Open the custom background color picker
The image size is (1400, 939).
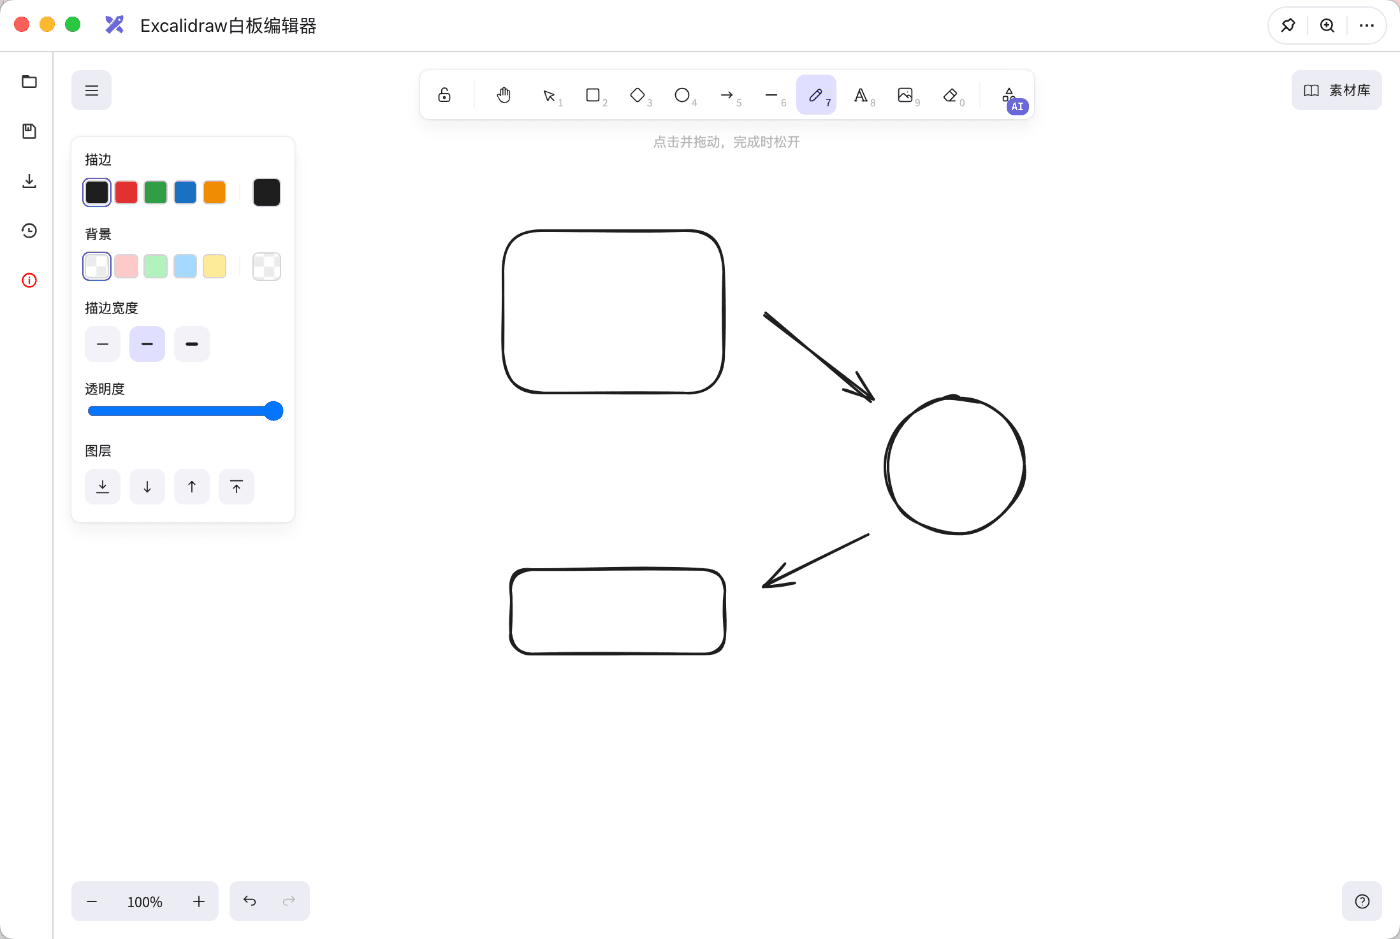tap(267, 266)
